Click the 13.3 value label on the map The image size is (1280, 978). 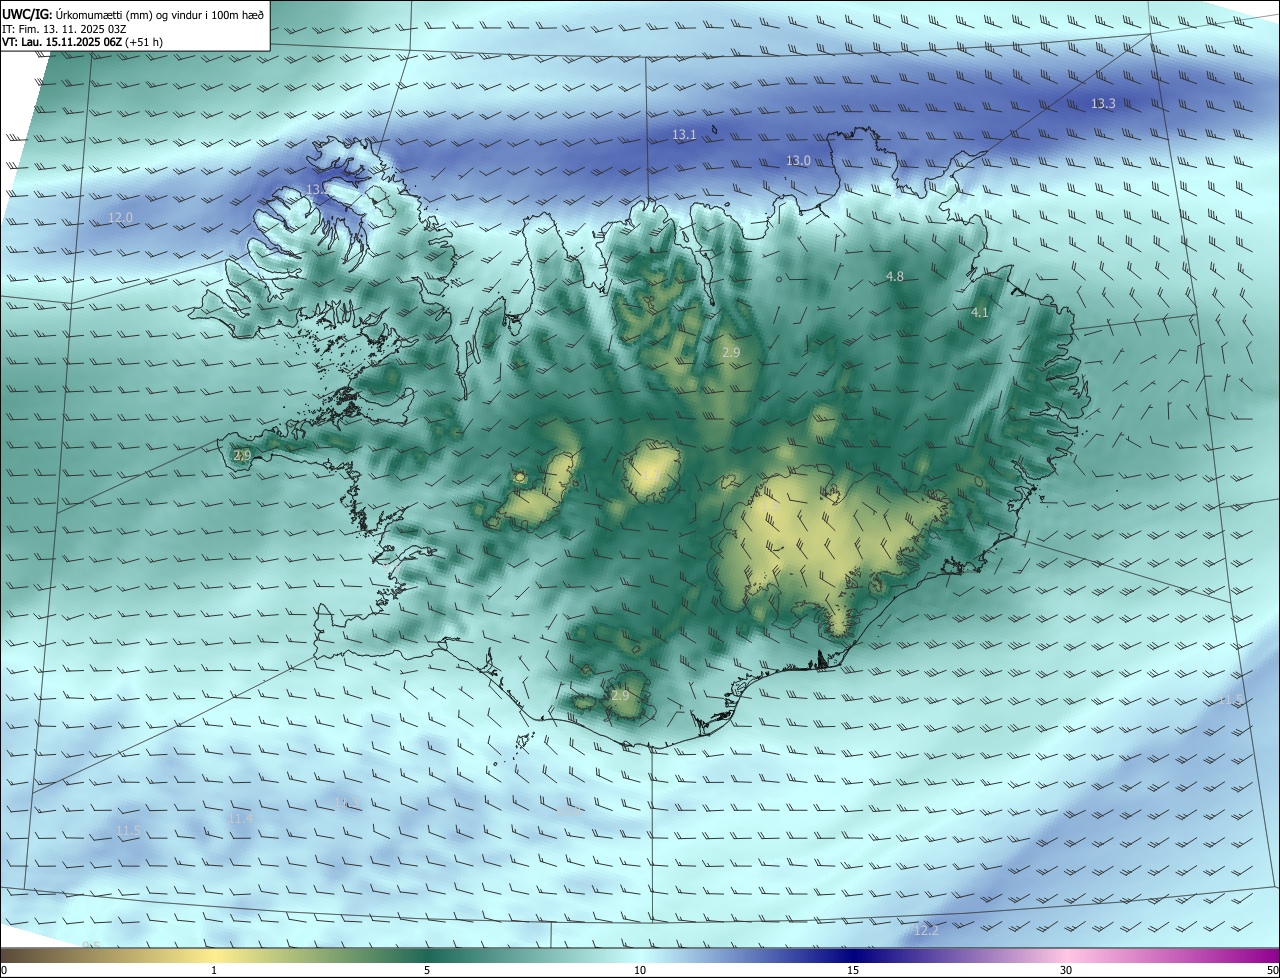1103,104
